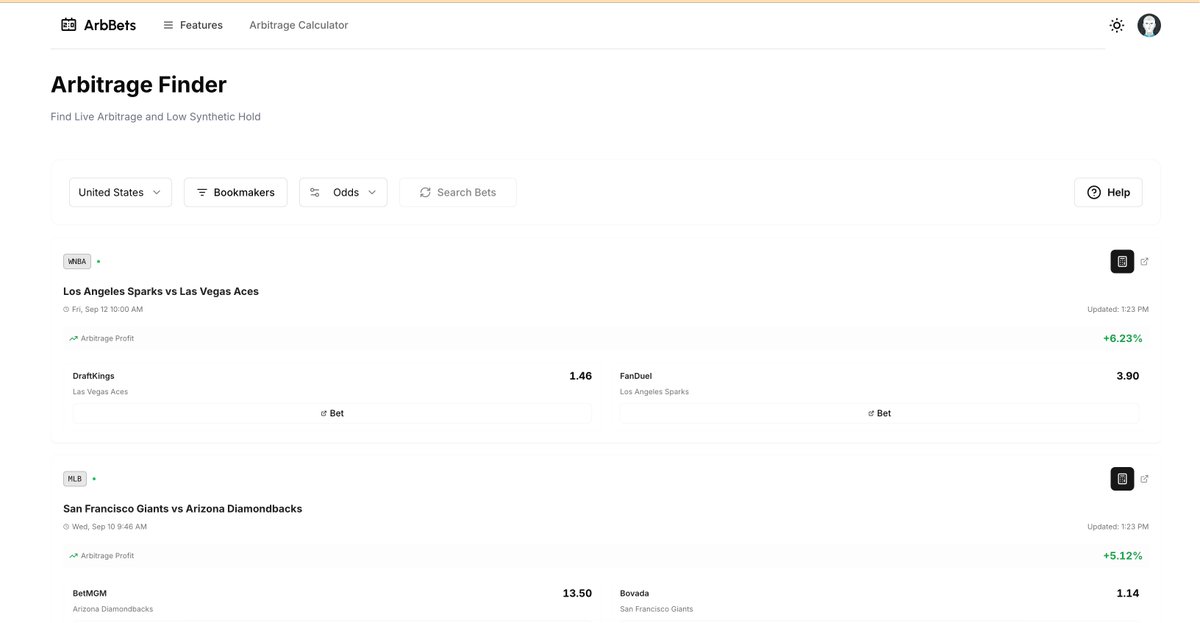Click the 1.14 Bovada odds
This screenshot has width=1200, height=623.
1127,593
